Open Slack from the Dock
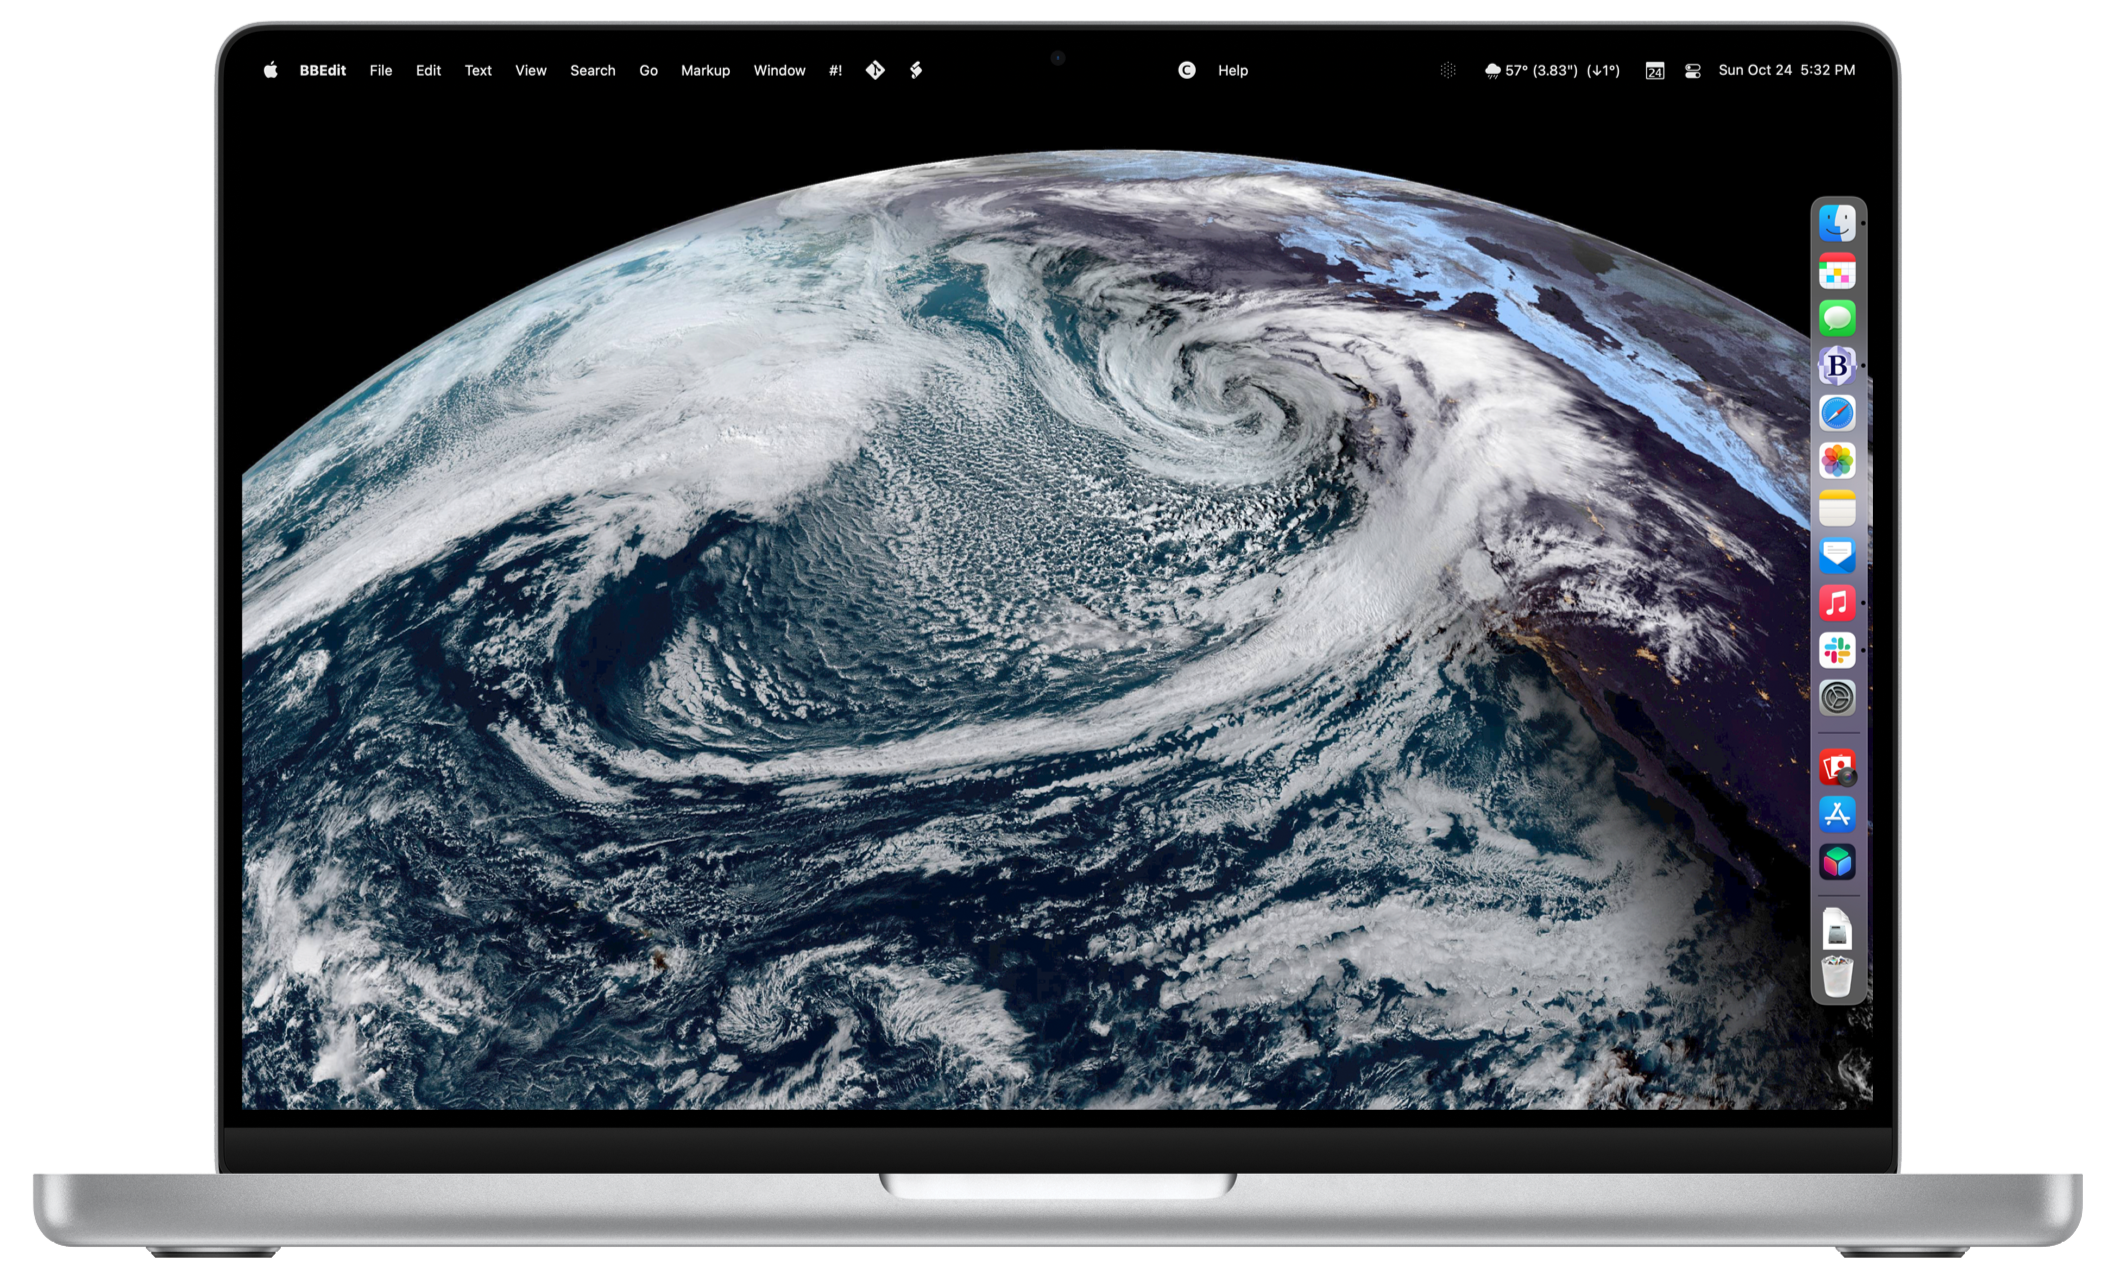 tap(1838, 651)
